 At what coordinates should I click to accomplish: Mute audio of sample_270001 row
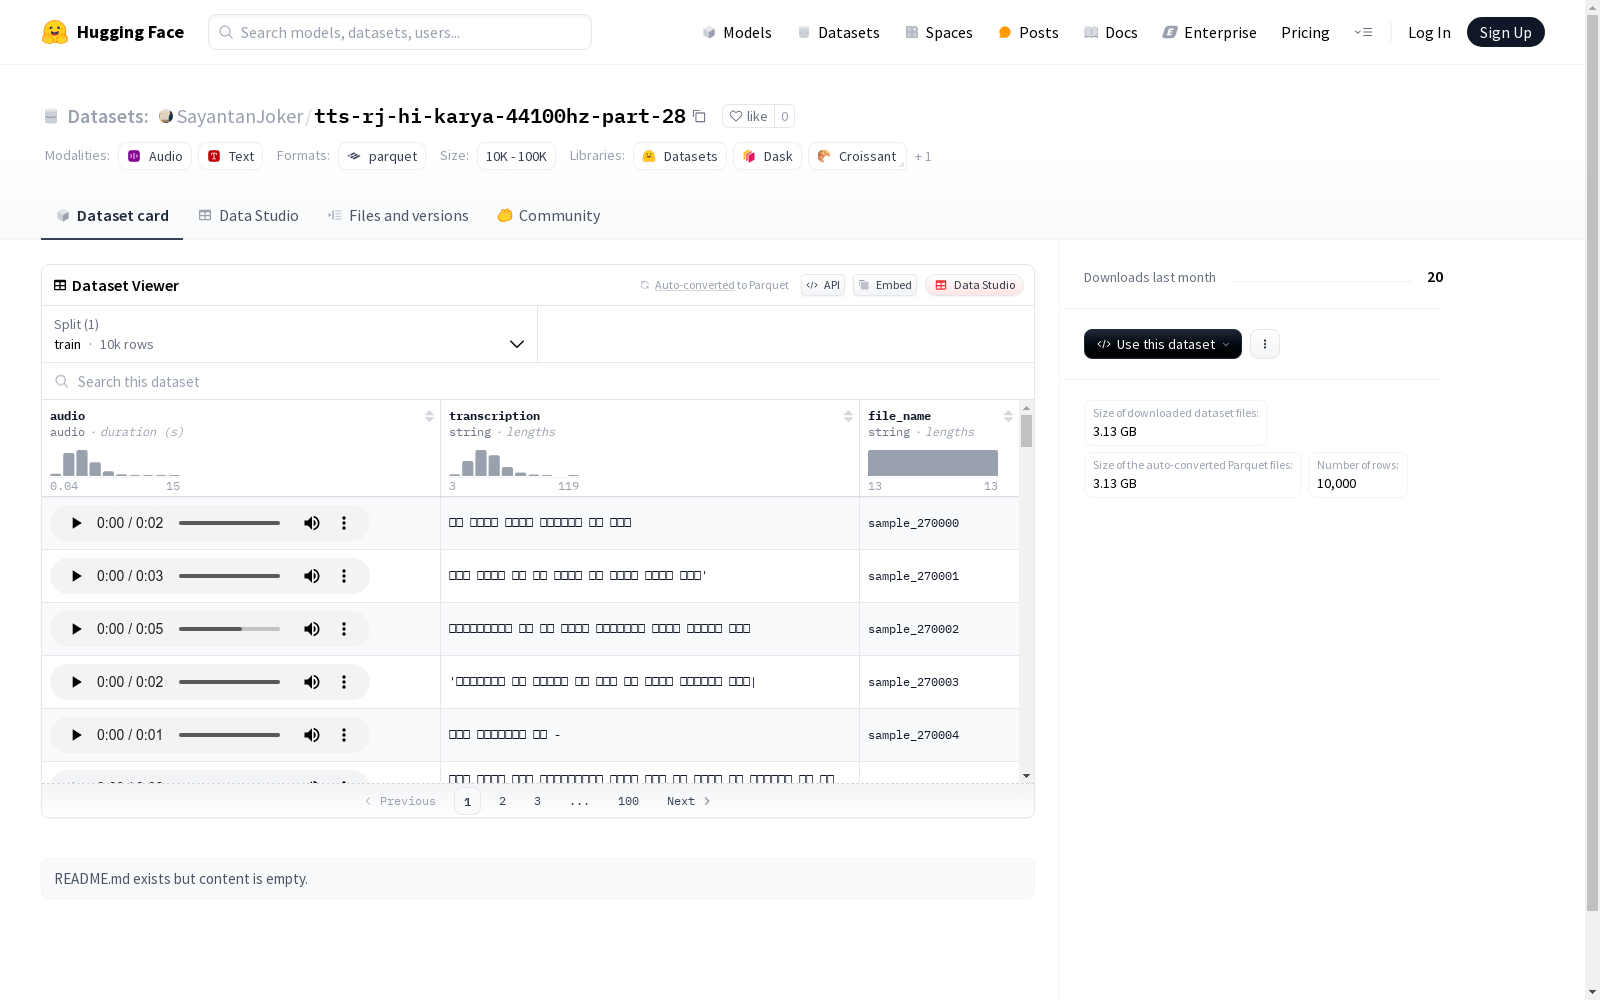click(312, 576)
